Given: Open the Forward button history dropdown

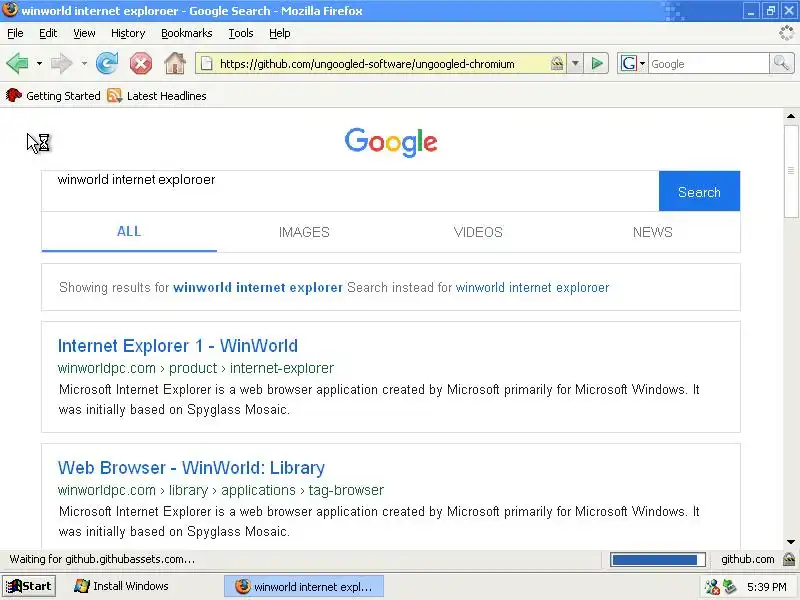Looking at the screenshot, I should coord(84,64).
